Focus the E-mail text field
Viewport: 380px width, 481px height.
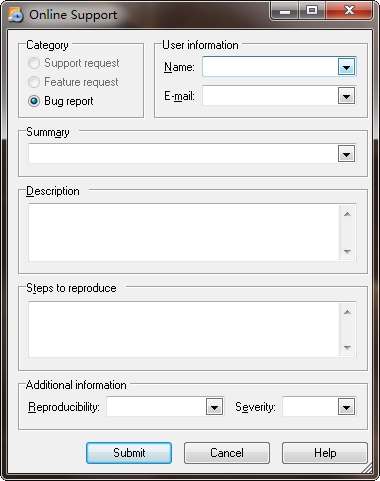tap(270, 96)
